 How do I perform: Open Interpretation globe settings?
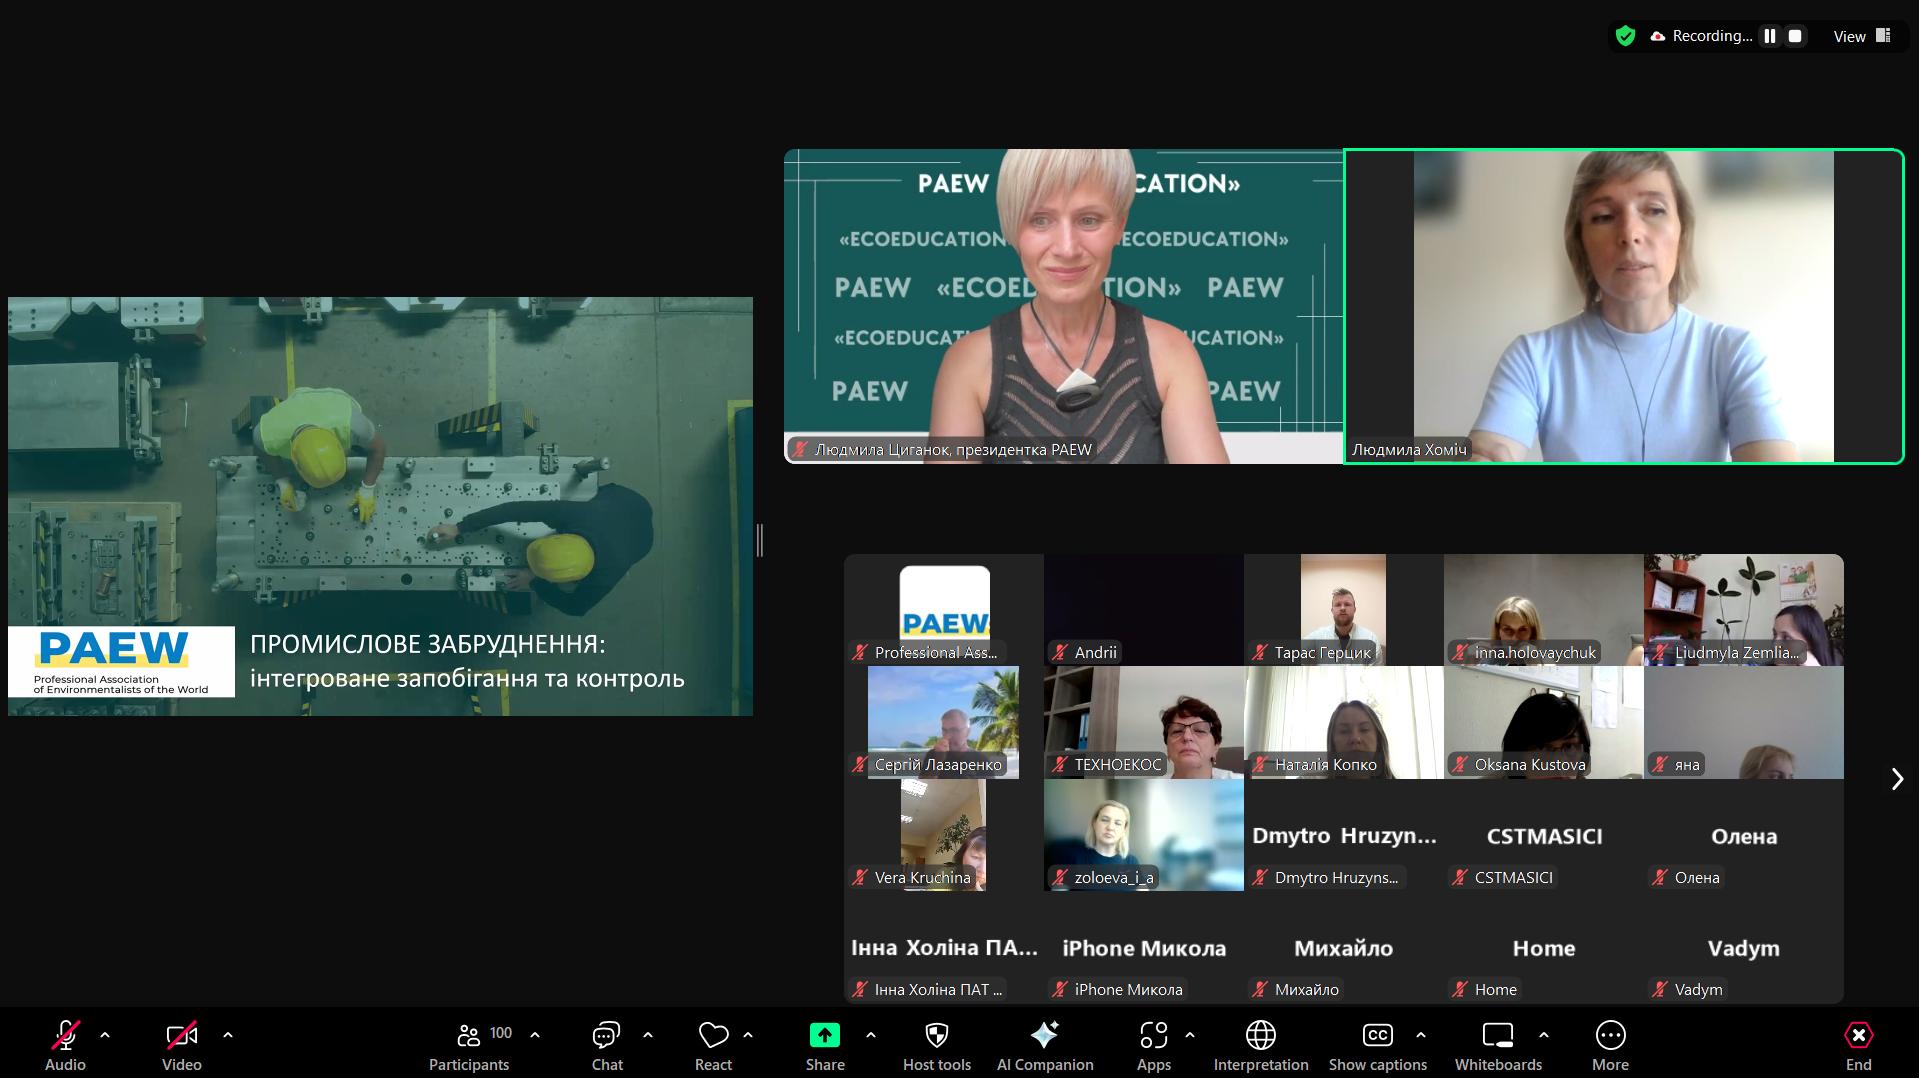coord(1260,1045)
